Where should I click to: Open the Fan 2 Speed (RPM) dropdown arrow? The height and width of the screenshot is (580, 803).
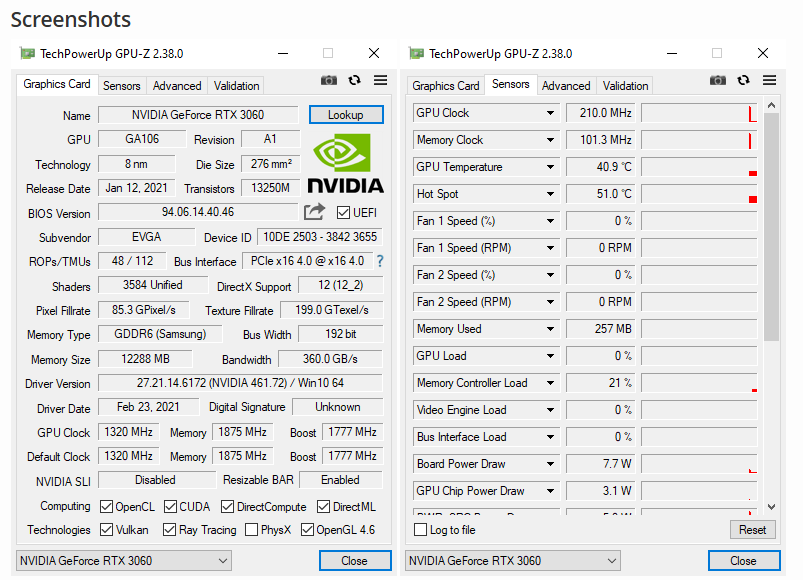550,302
